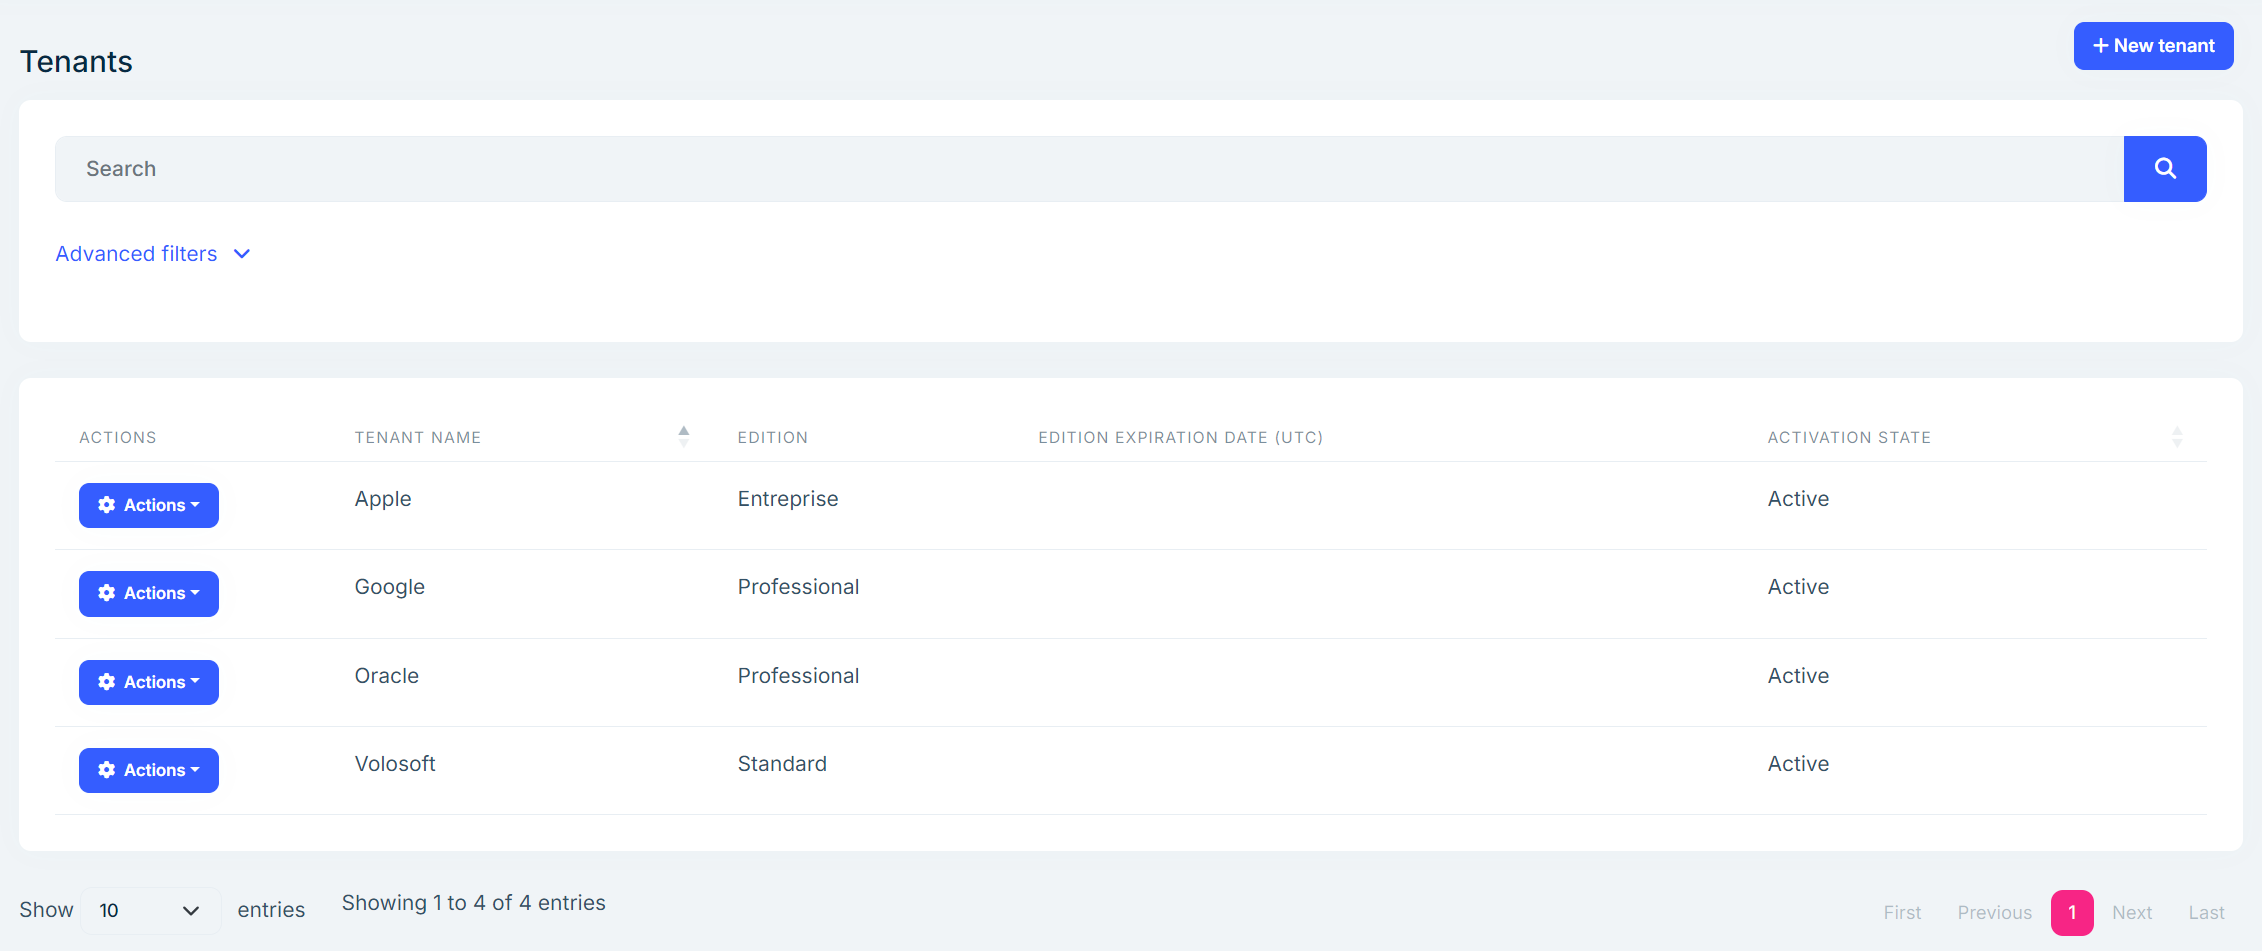Viewport: 2262px width, 951px height.
Task: Click the gear icon on Google's Actions button
Action: 107,593
